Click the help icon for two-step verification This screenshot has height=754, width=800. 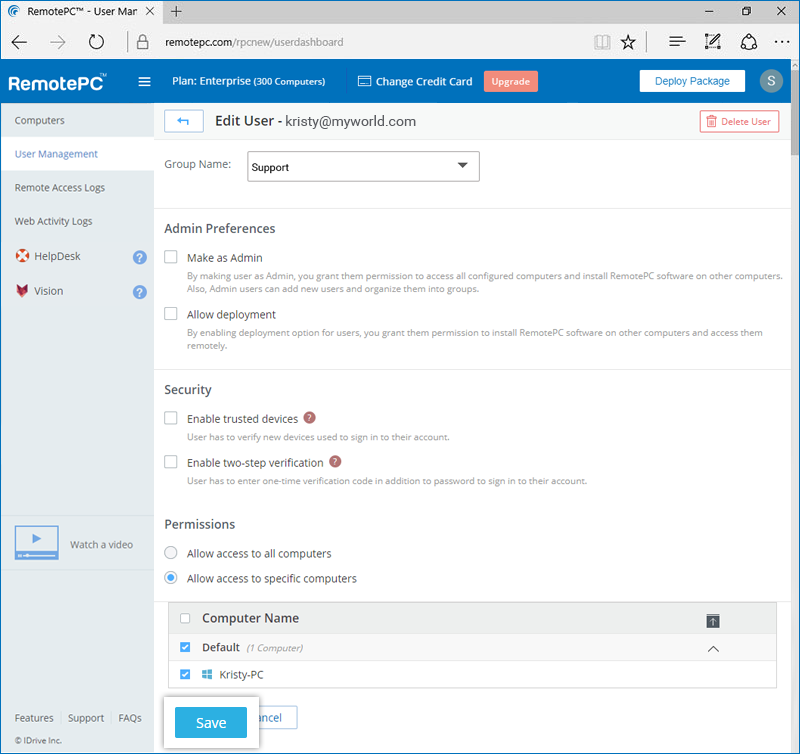335,462
